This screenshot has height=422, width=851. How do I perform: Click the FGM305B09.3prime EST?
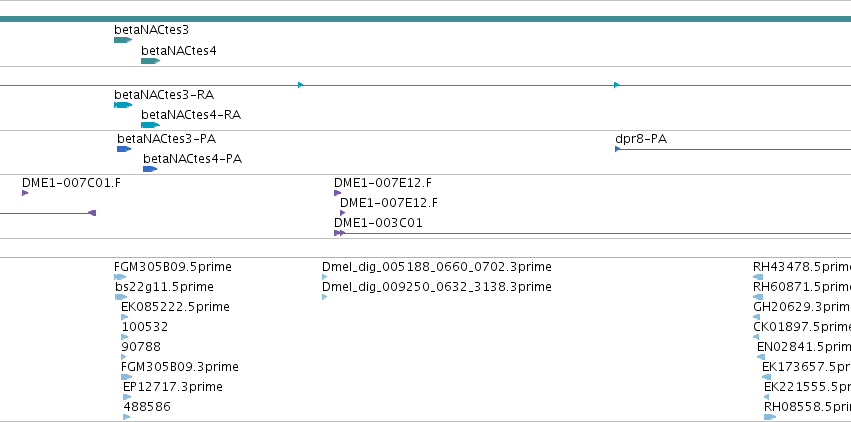click(x=180, y=367)
